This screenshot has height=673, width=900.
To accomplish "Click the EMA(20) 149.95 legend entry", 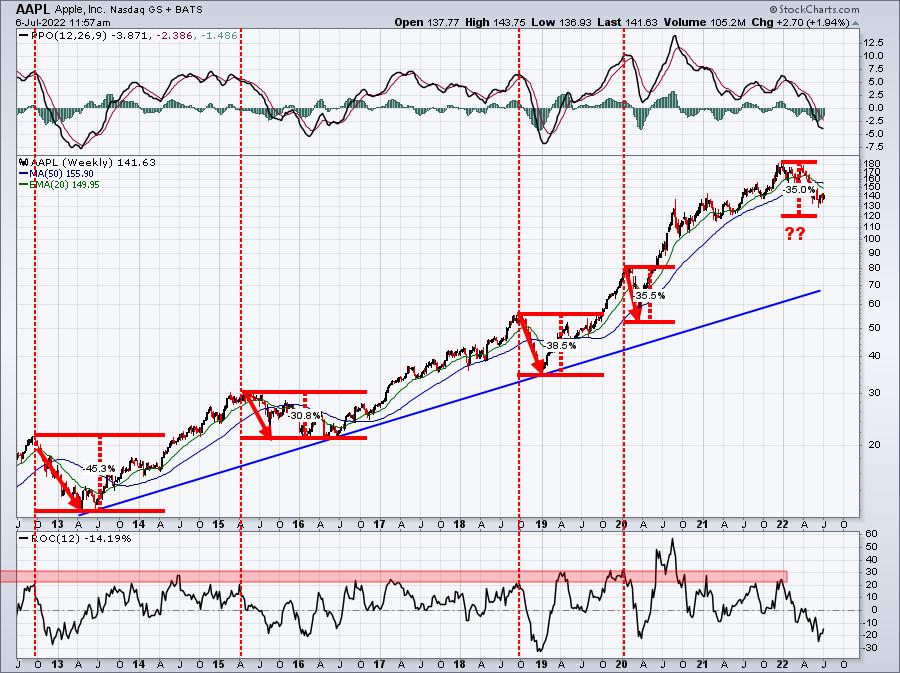I will click(x=59, y=185).
